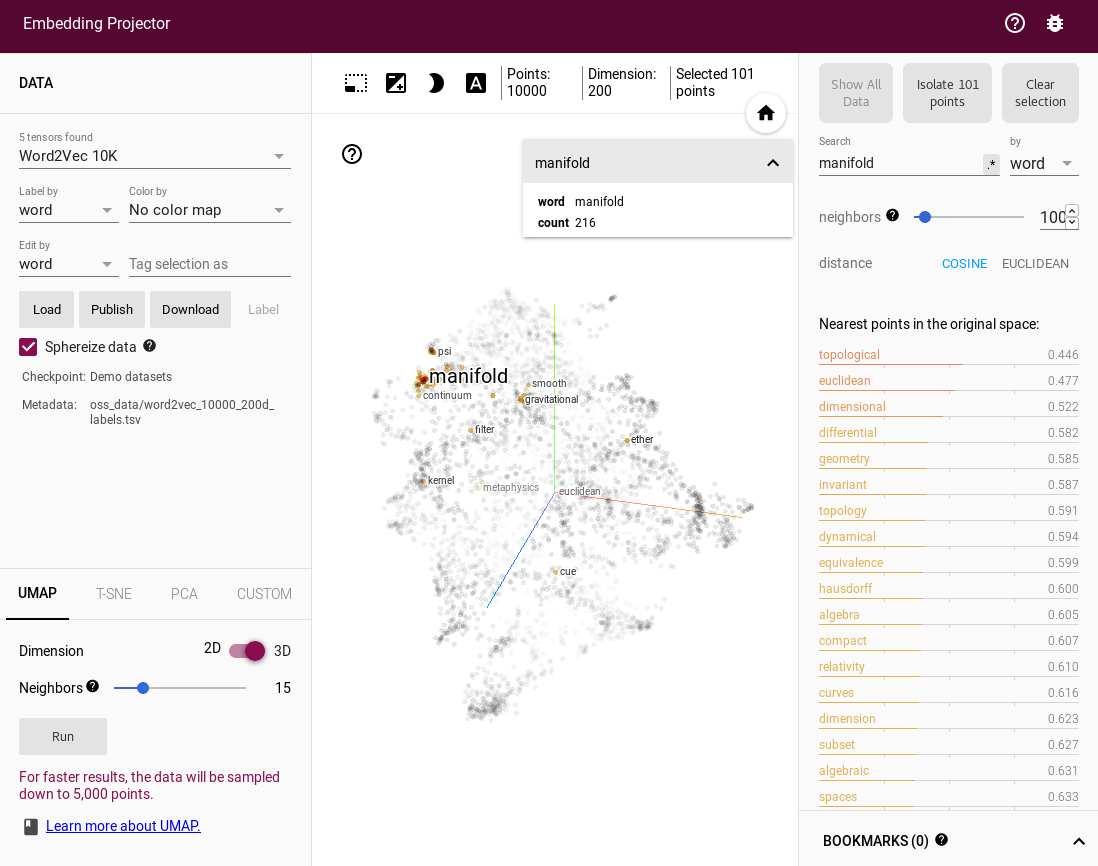Screen dimensions: 1098x866
Task: Activate the bounding box selection tool
Action: 356,83
